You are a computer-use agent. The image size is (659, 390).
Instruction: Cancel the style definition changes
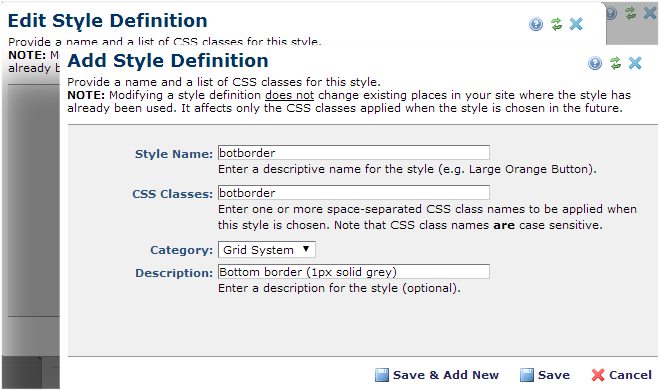622,375
